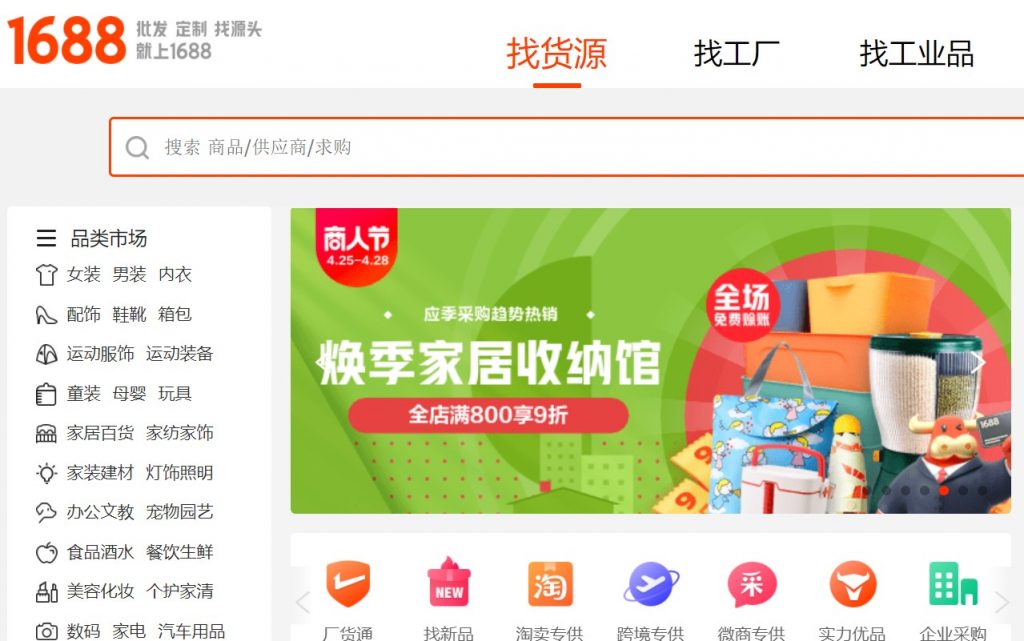The height and width of the screenshot is (641, 1024).
Task: Select the 微商专供 pink bubble icon
Action: click(752, 584)
